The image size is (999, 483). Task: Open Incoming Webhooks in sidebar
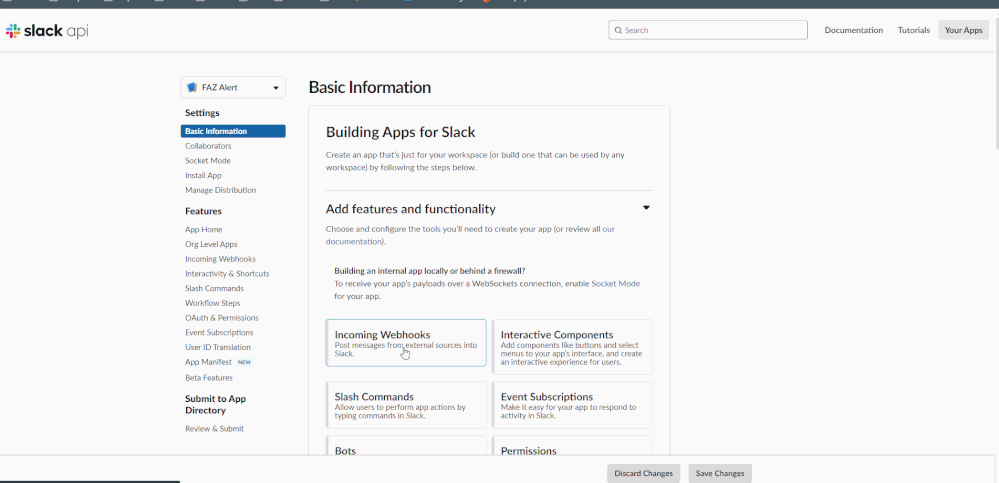[x=220, y=259]
